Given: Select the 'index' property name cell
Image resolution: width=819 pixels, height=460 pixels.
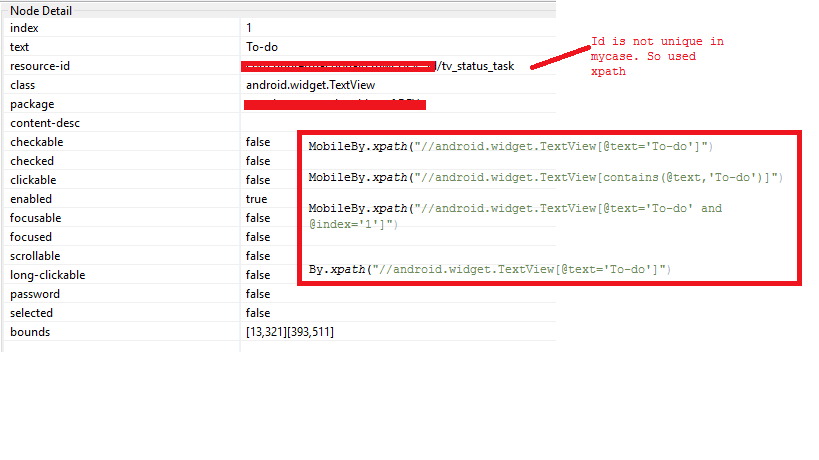Looking at the screenshot, I should (24, 28).
